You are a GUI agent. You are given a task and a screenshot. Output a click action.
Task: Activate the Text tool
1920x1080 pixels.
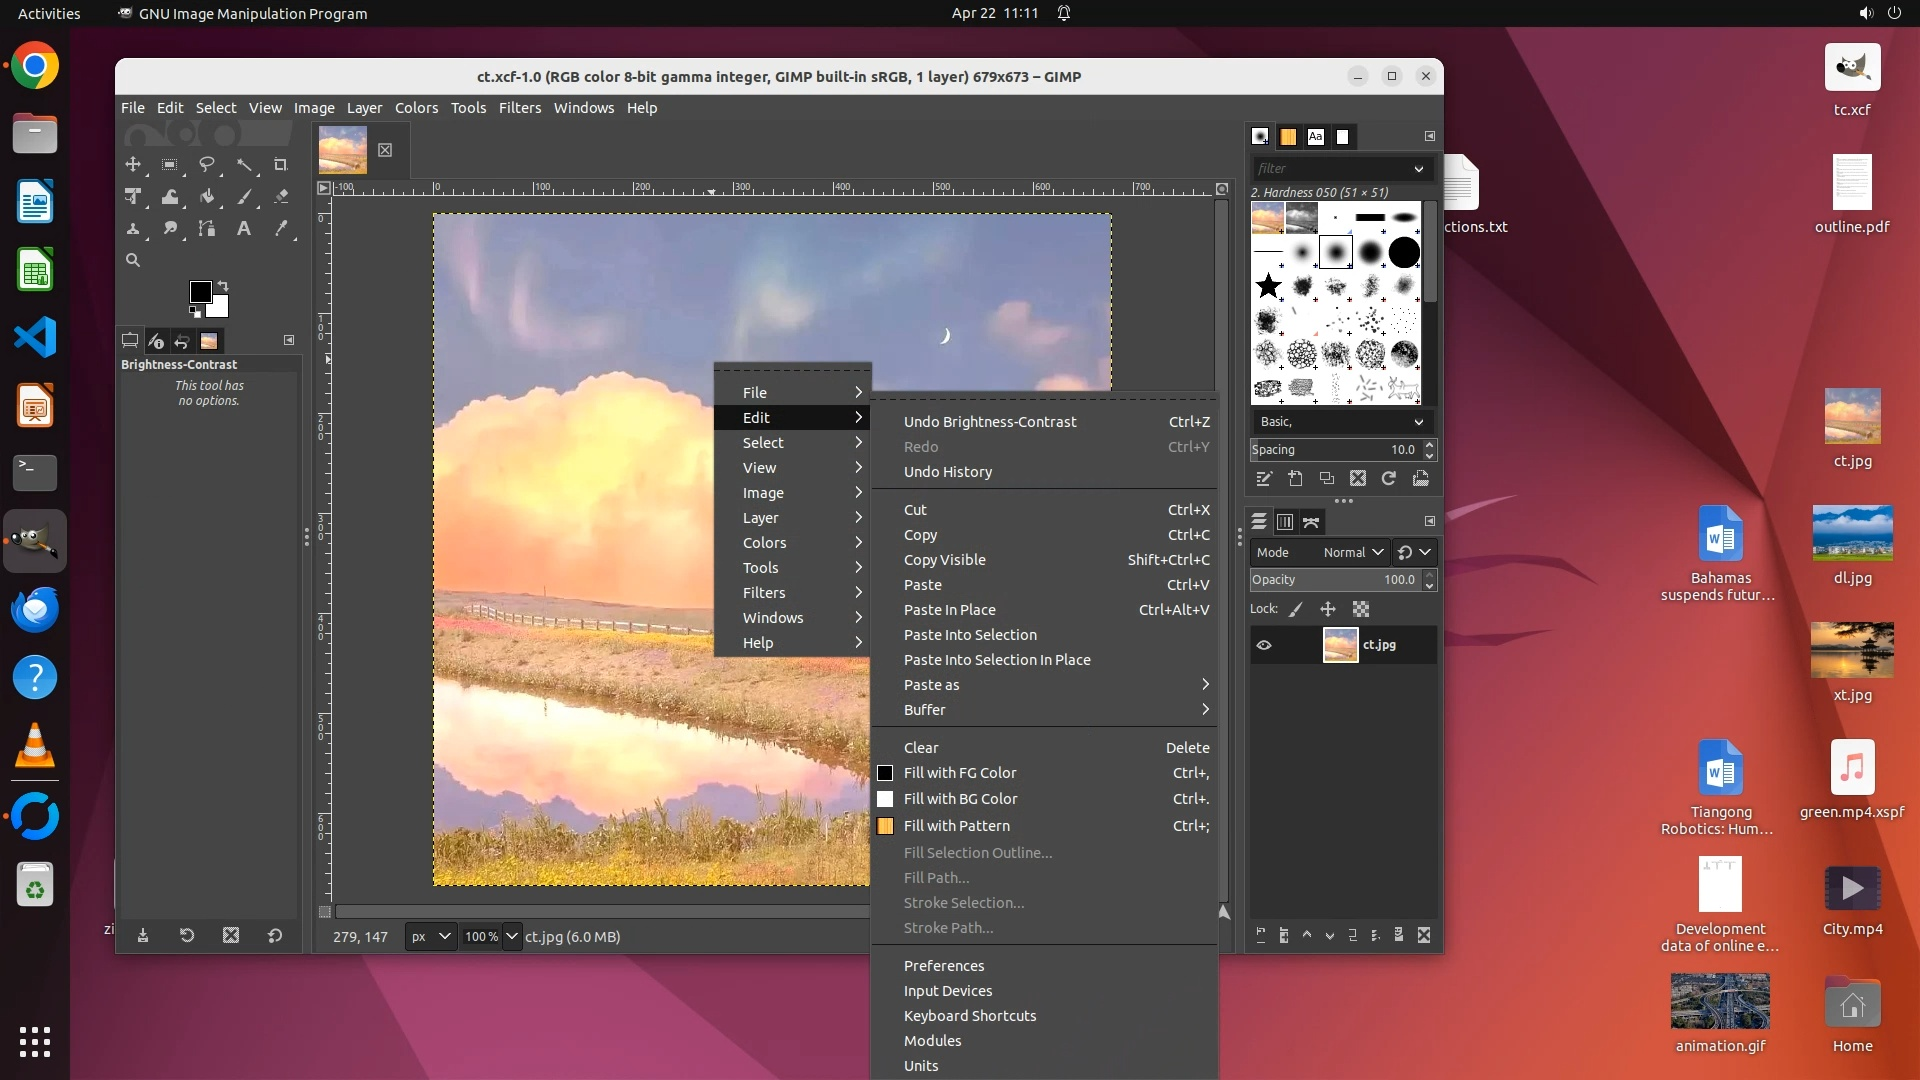(x=243, y=229)
